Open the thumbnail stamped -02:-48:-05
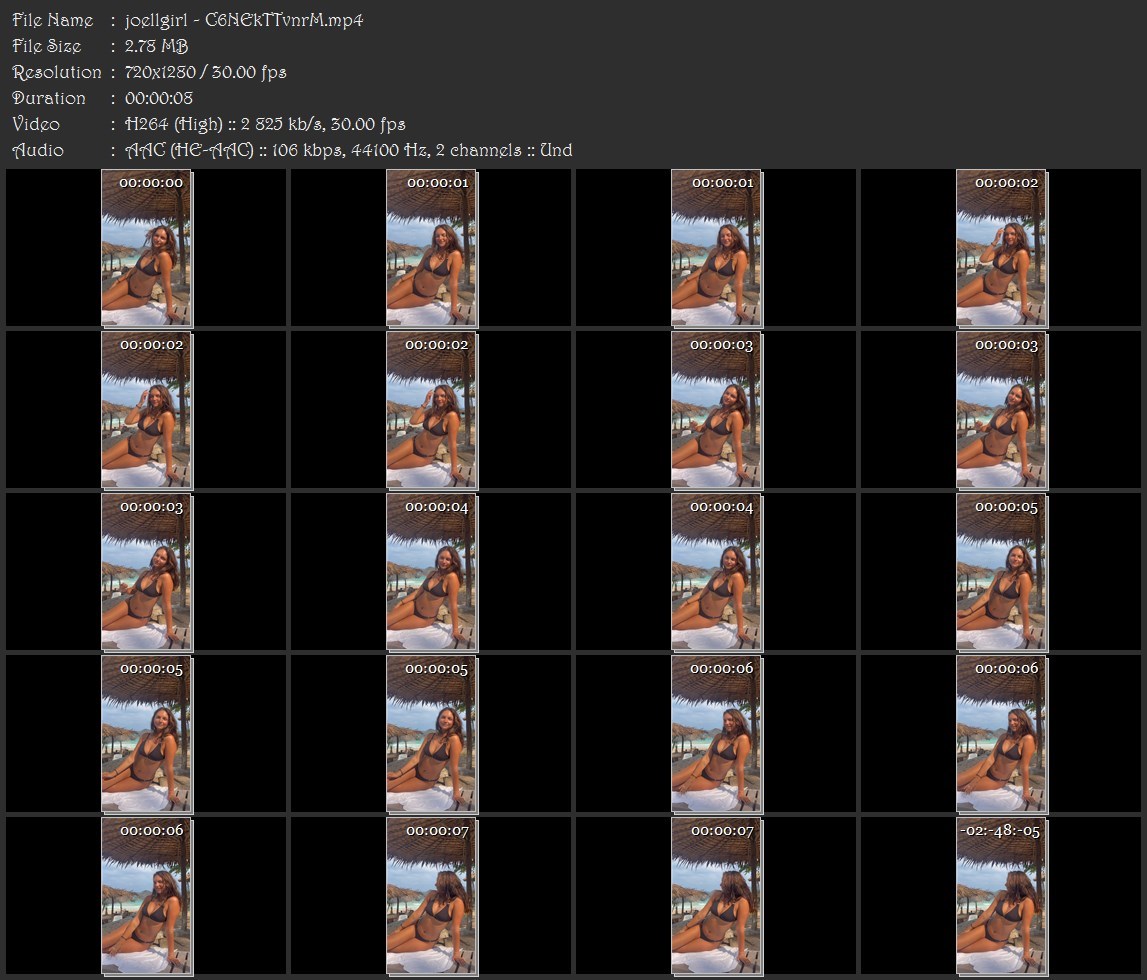Image resolution: width=1147 pixels, height=980 pixels. point(1001,896)
